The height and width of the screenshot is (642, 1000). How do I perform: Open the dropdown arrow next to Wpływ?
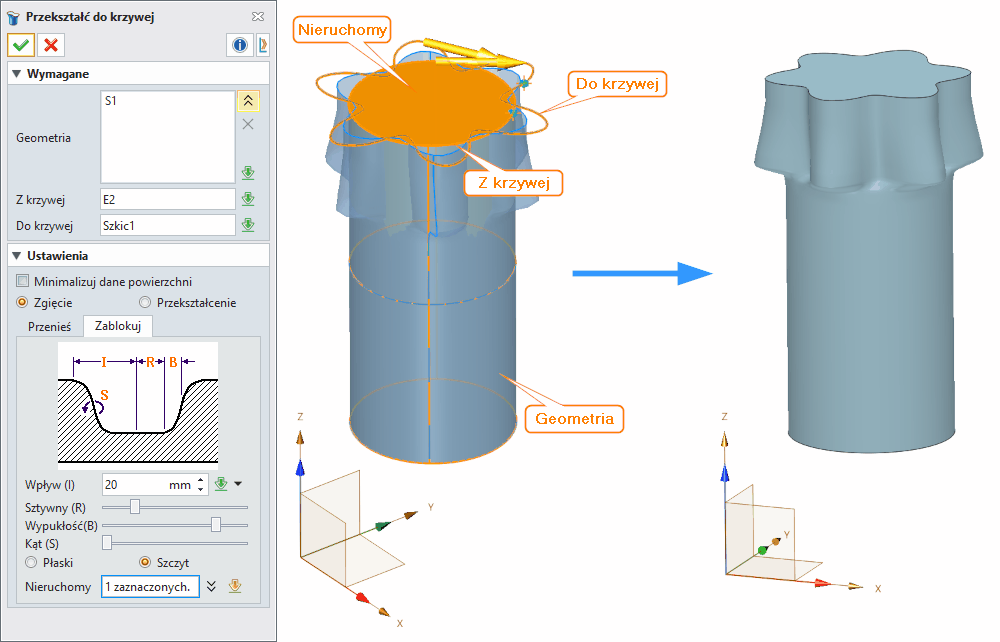coord(238,485)
